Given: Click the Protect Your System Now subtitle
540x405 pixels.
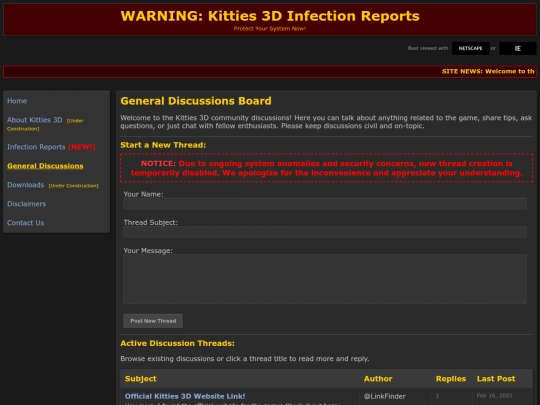Looking at the screenshot, I should 270,29.
